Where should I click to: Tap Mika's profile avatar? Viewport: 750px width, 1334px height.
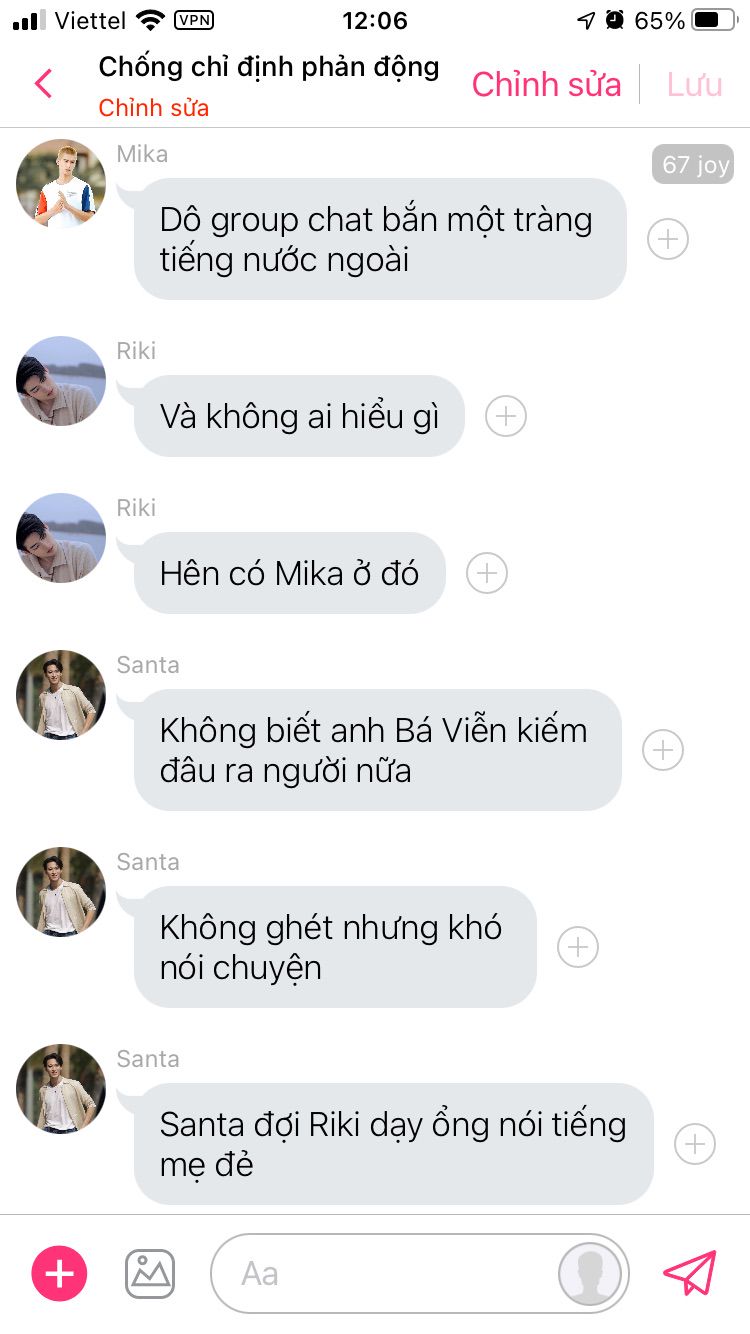click(61, 184)
